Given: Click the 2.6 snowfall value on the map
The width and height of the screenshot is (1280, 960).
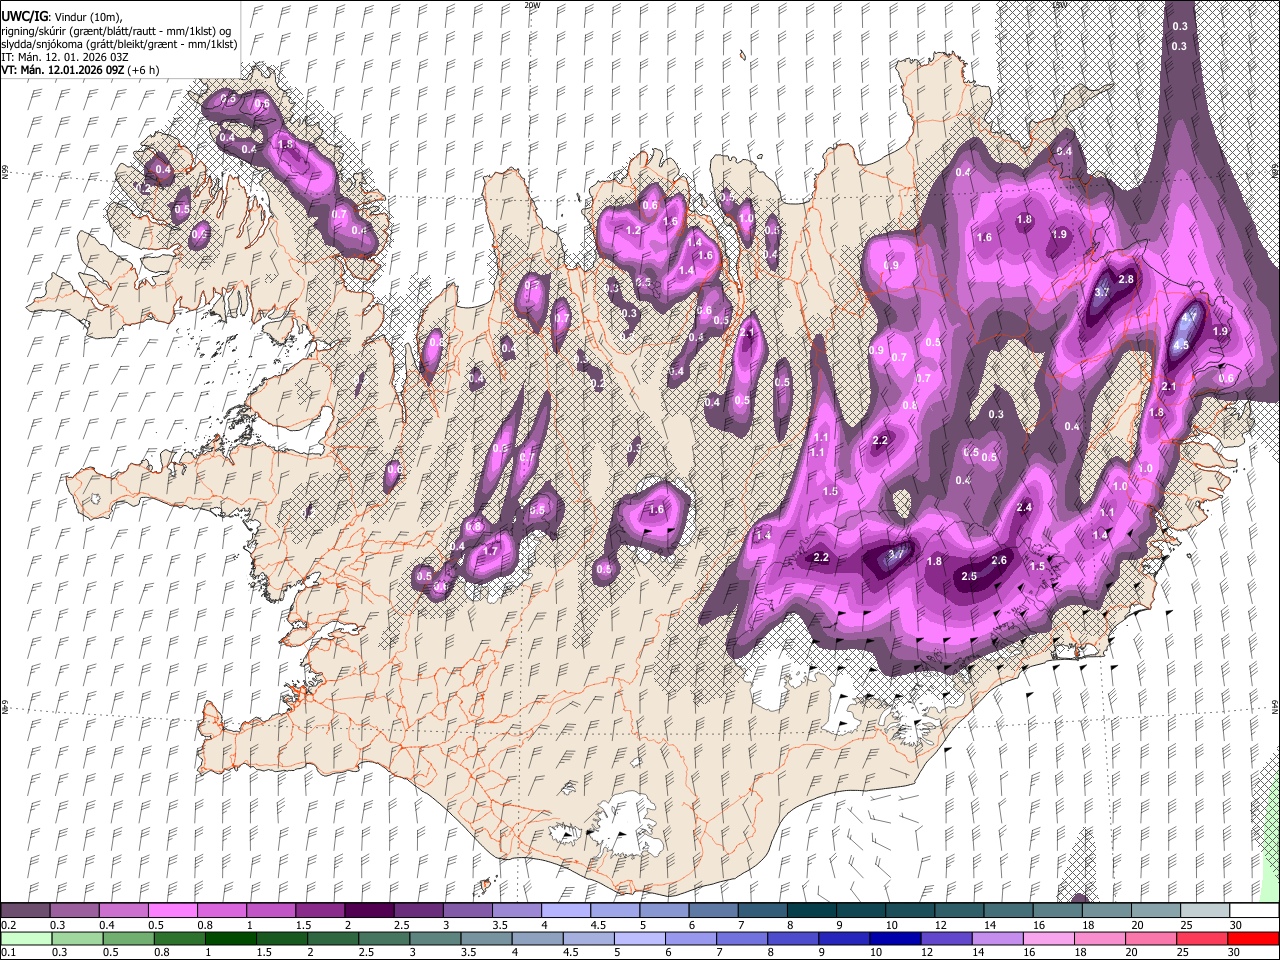Looking at the screenshot, I should point(999,561).
